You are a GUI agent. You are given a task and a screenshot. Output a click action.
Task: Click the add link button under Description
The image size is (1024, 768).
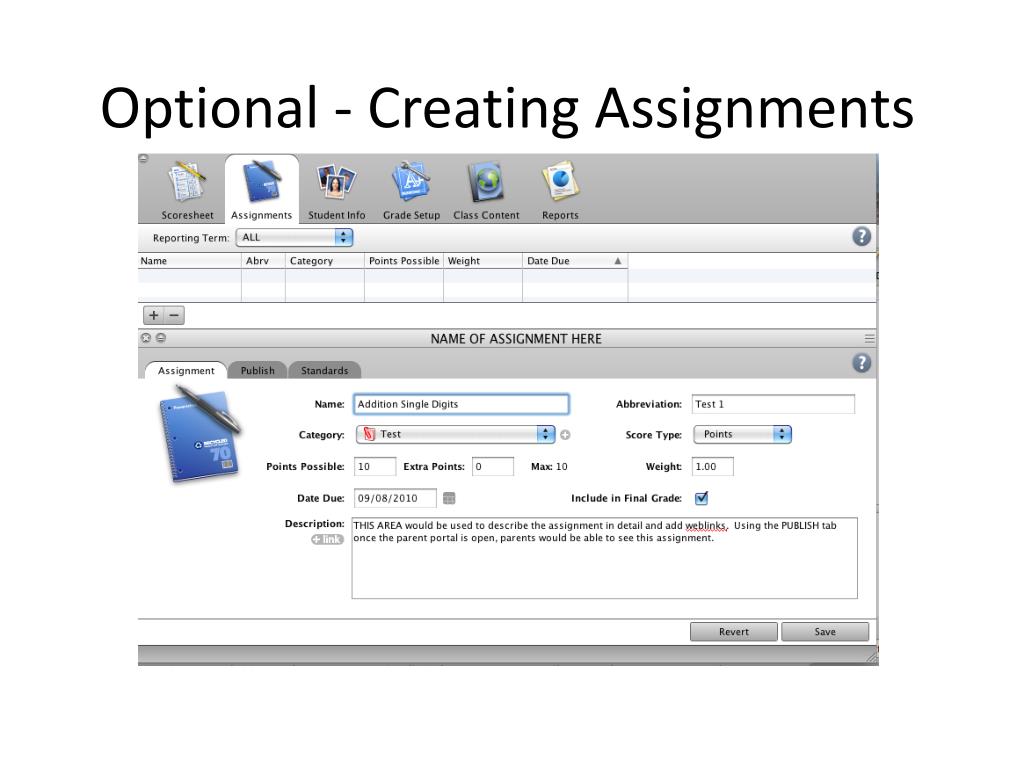coord(327,539)
